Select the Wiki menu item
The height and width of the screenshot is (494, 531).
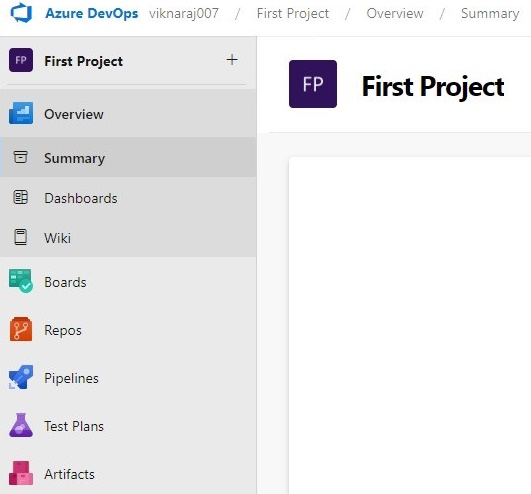128,237
